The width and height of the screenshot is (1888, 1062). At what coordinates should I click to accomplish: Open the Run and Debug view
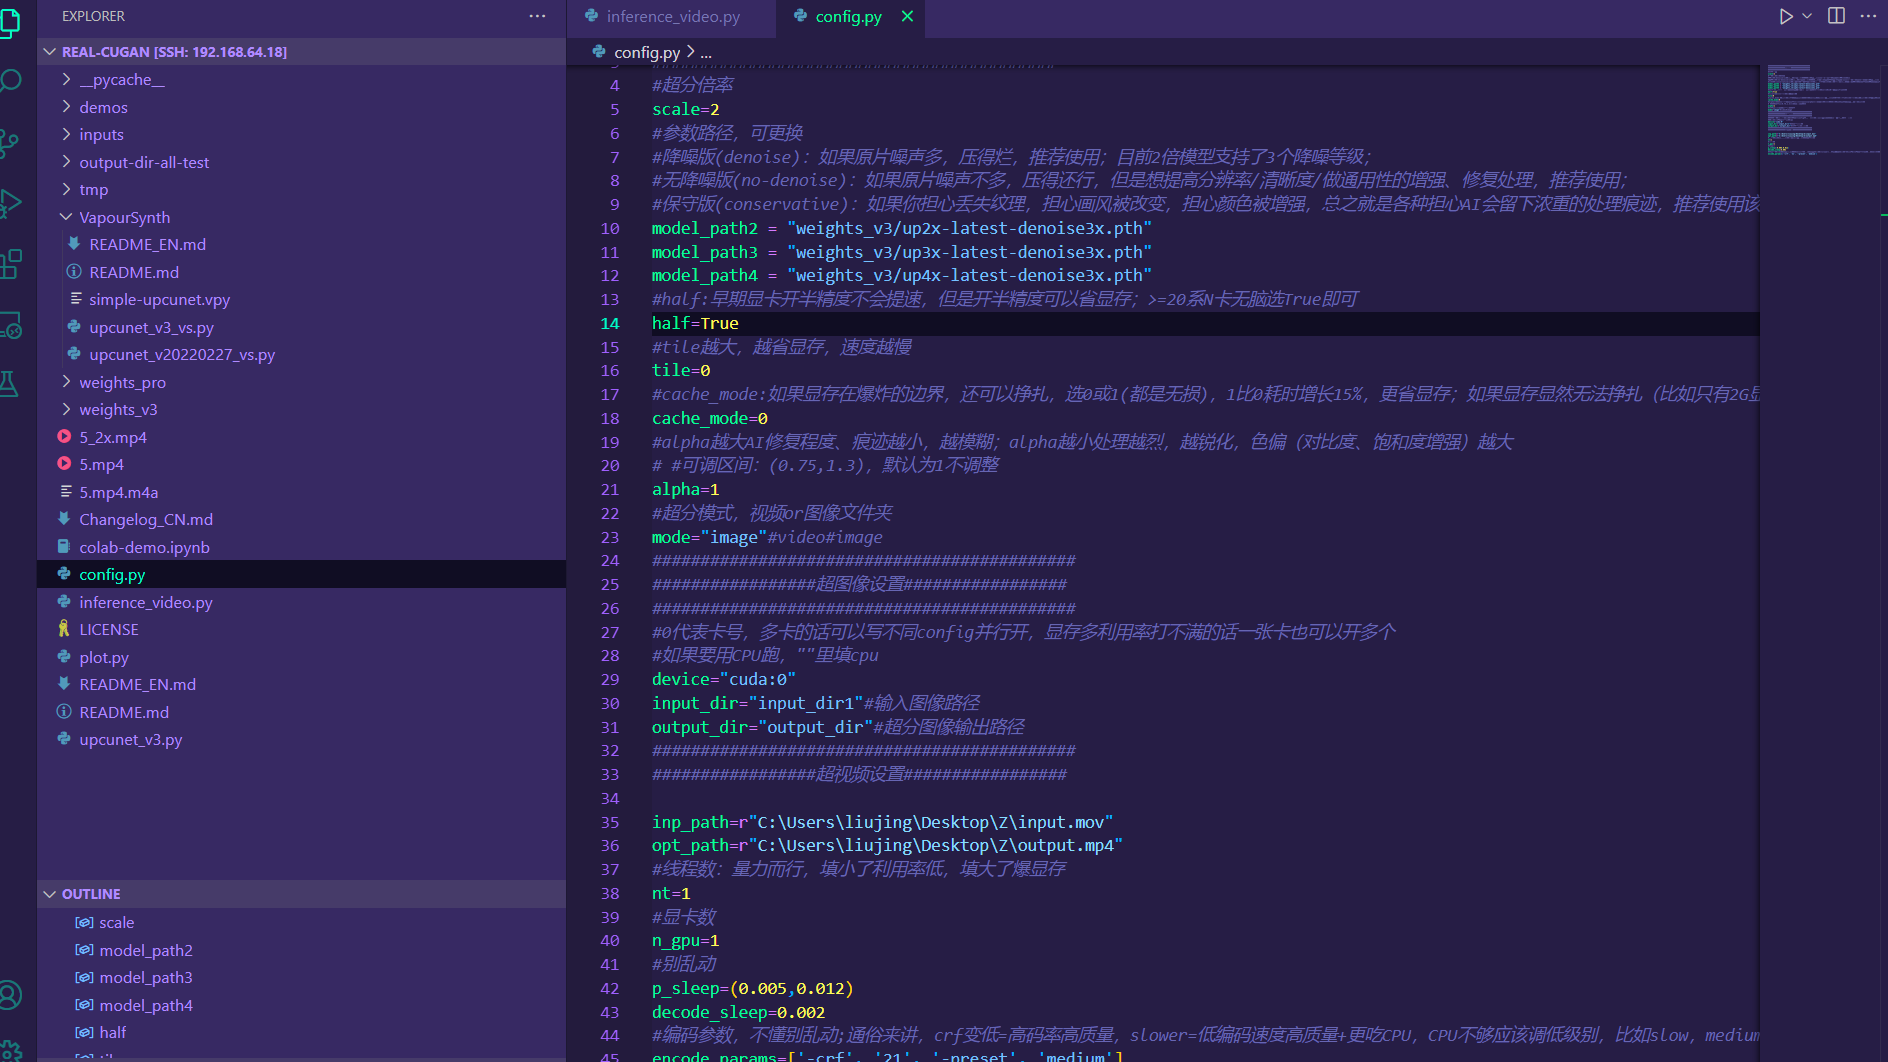10,203
